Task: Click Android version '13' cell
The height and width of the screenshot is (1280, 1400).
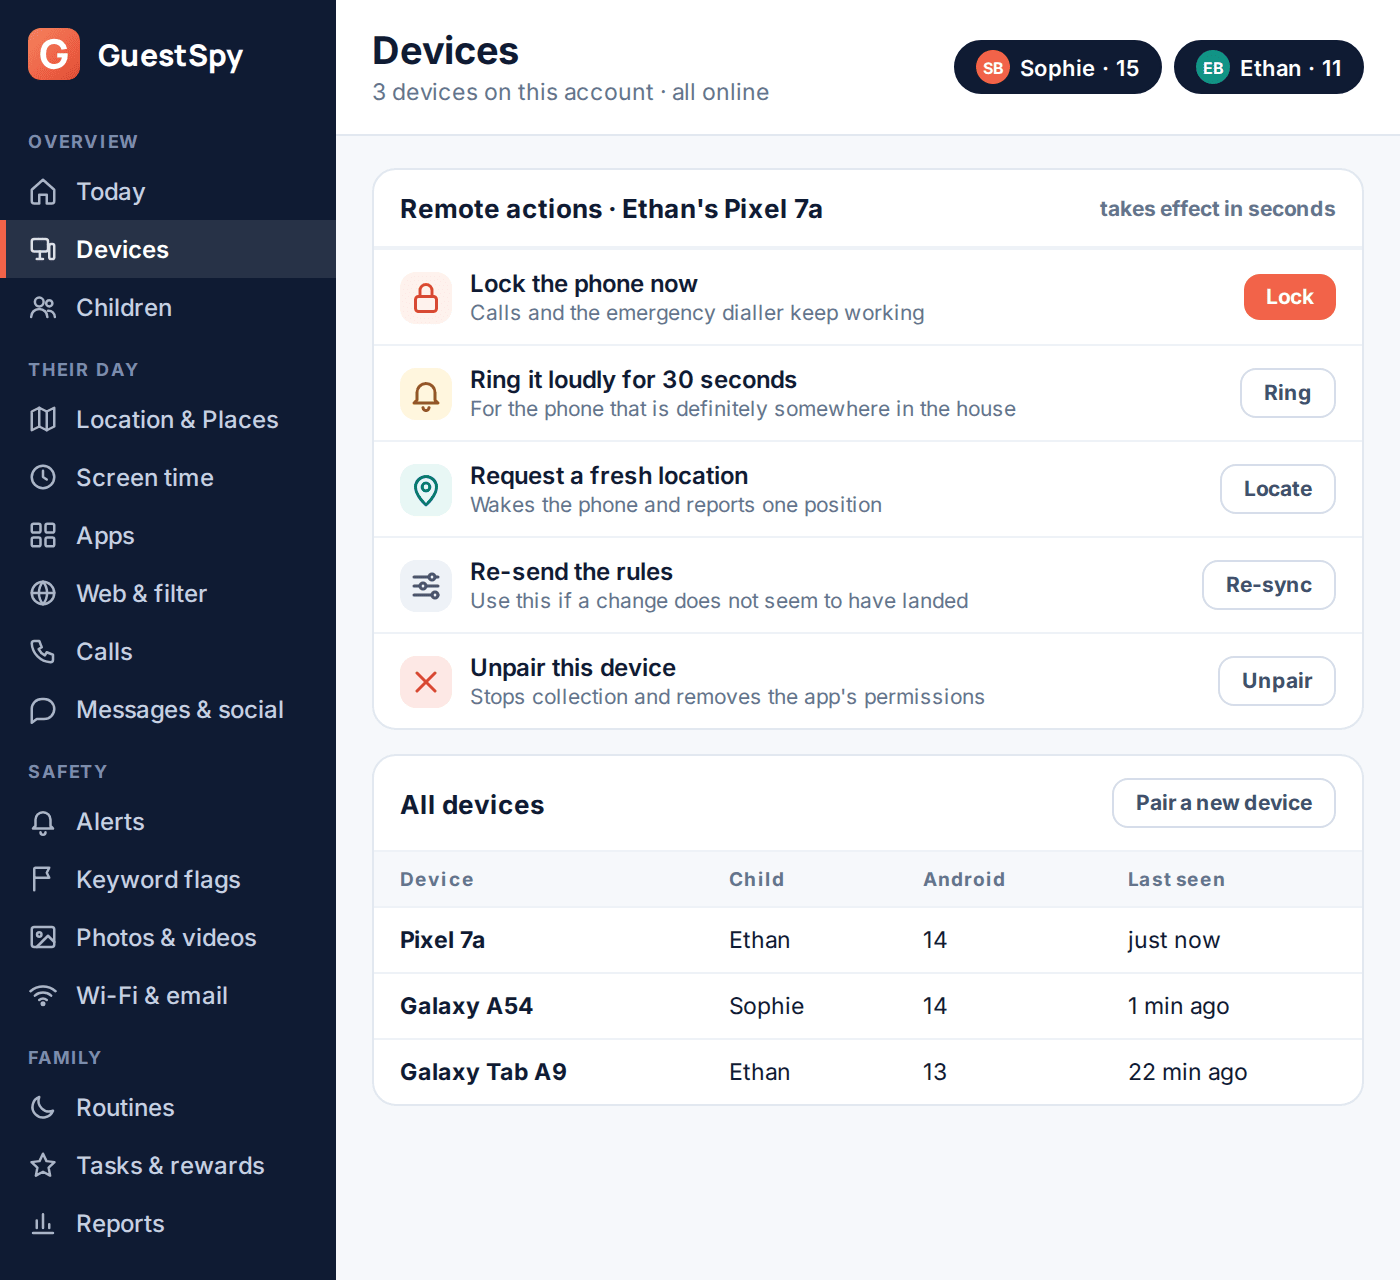Action: (934, 1072)
